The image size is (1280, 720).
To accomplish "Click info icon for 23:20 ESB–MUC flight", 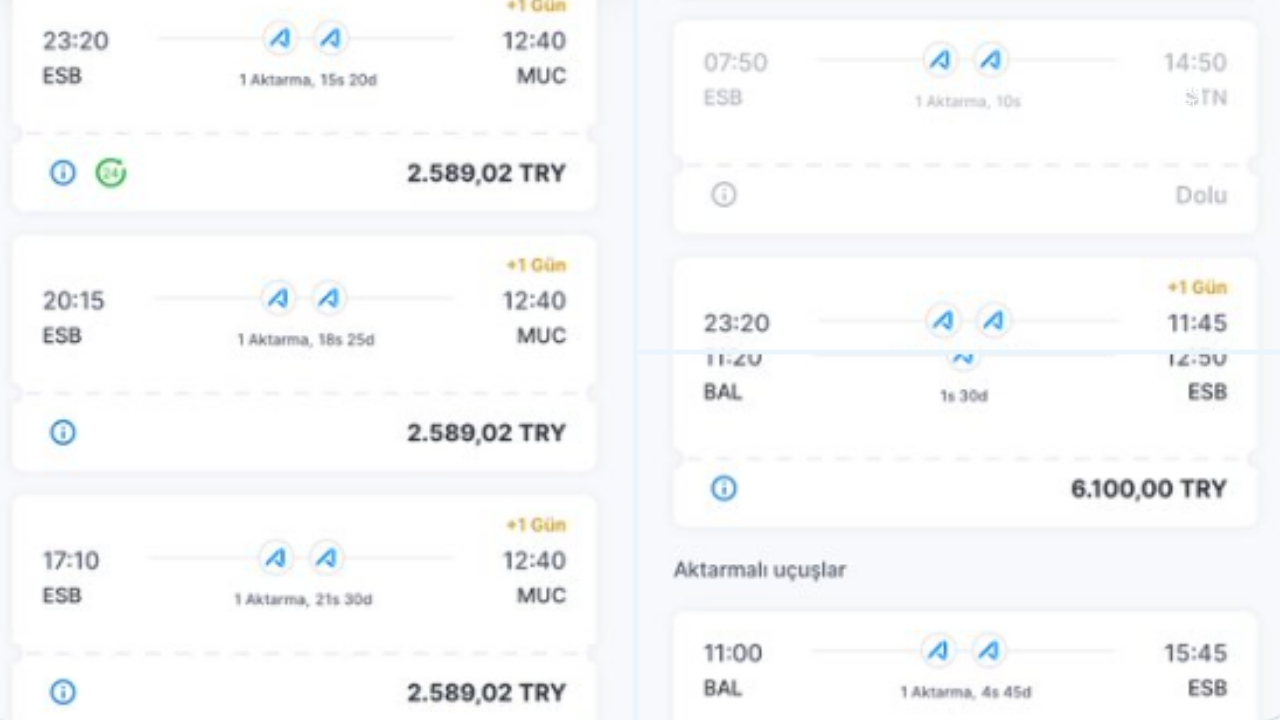I will tap(63, 173).
